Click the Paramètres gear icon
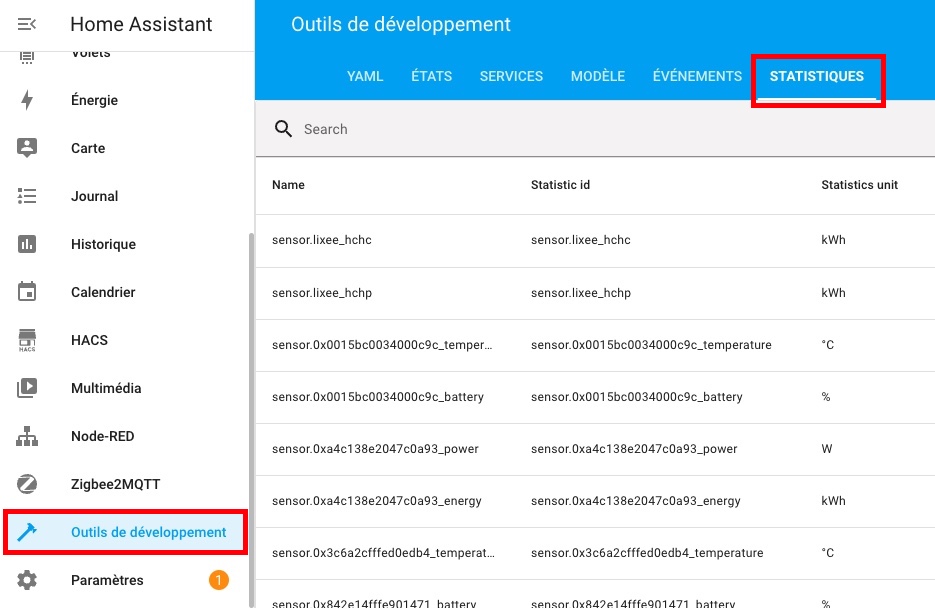935x608 pixels. coord(27,580)
